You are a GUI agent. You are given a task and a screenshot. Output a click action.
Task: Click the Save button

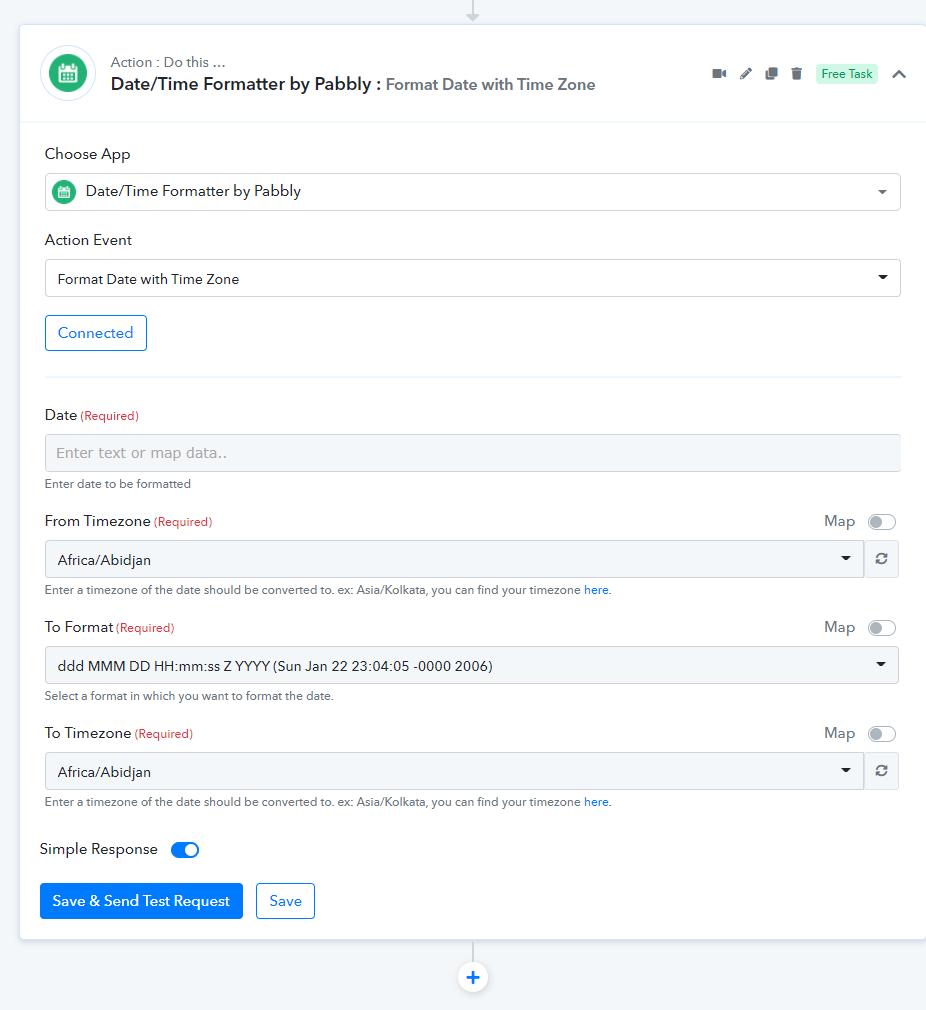[x=285, y=900]
